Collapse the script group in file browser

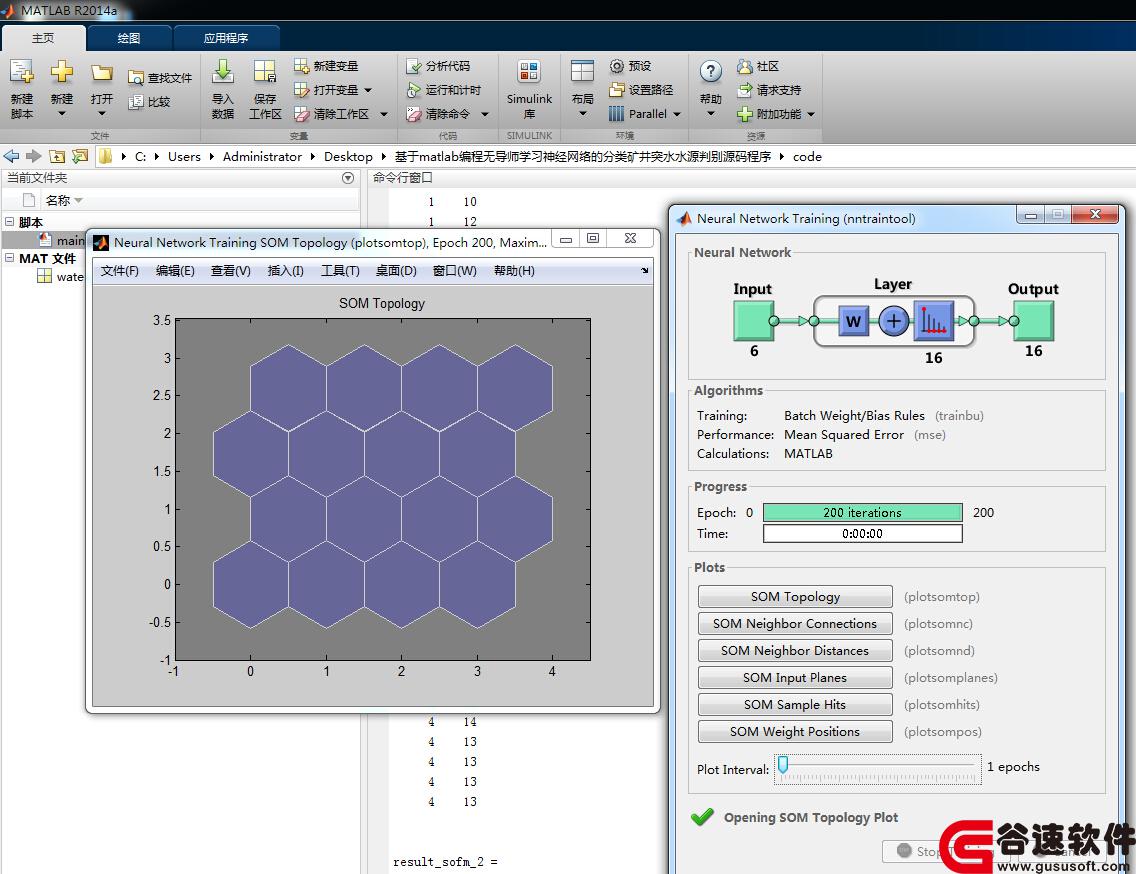click(x=9, y=222)
